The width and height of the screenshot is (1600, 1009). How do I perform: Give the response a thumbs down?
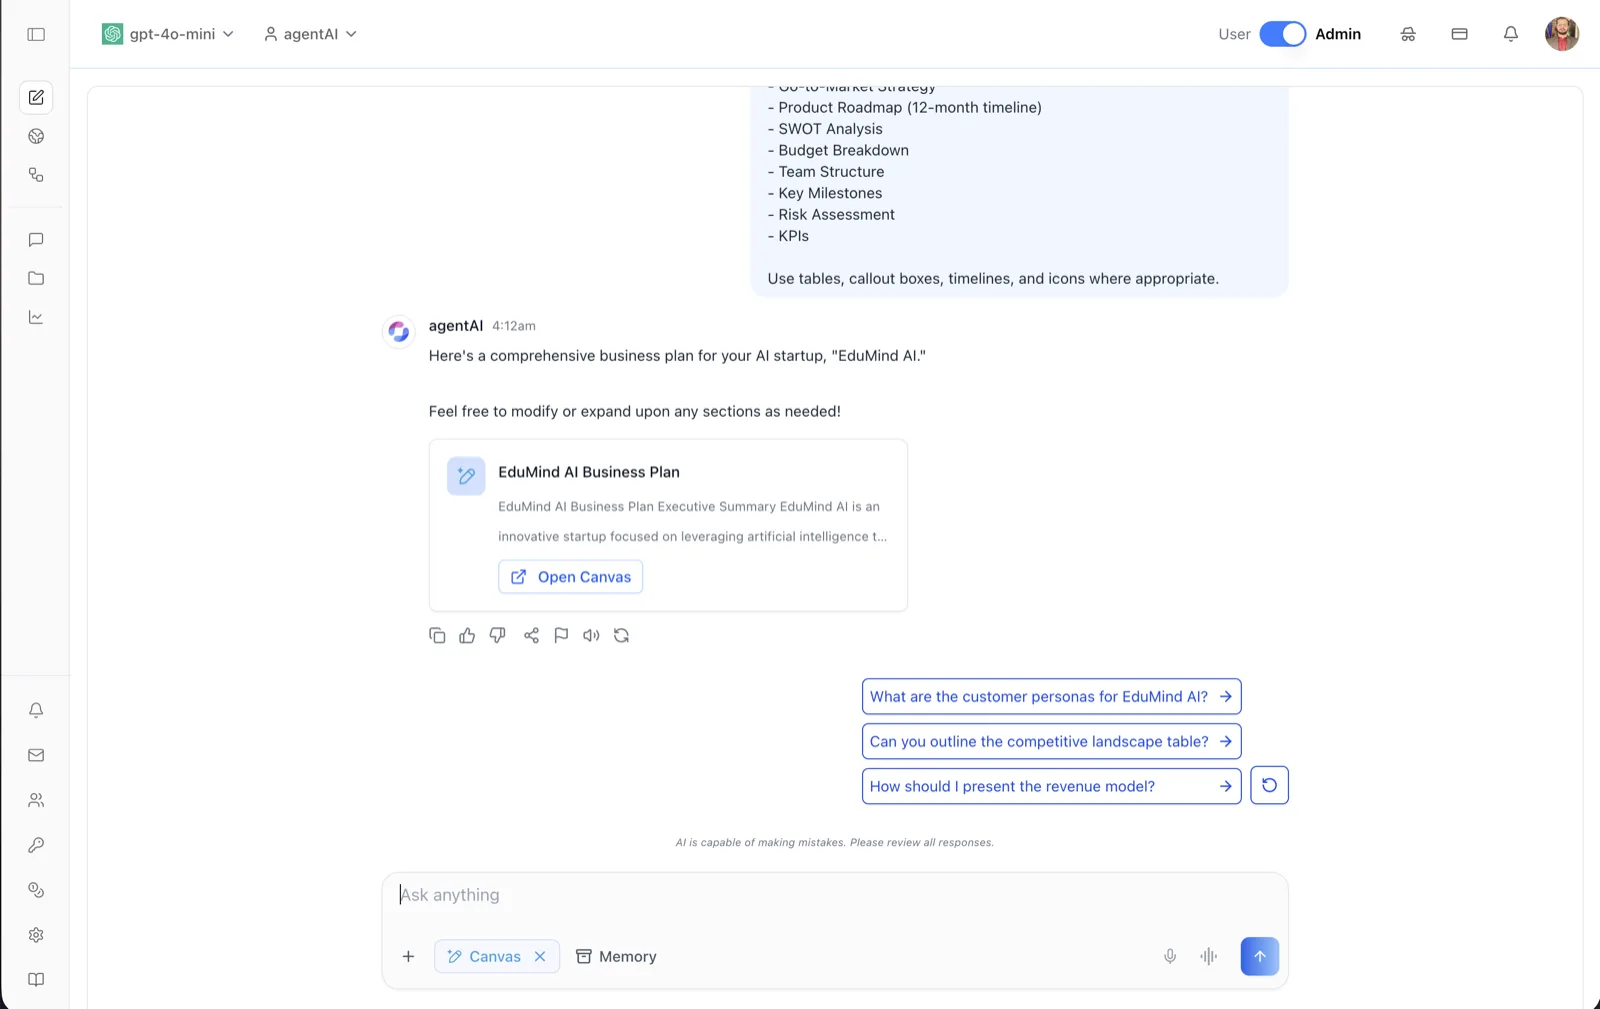497,635
